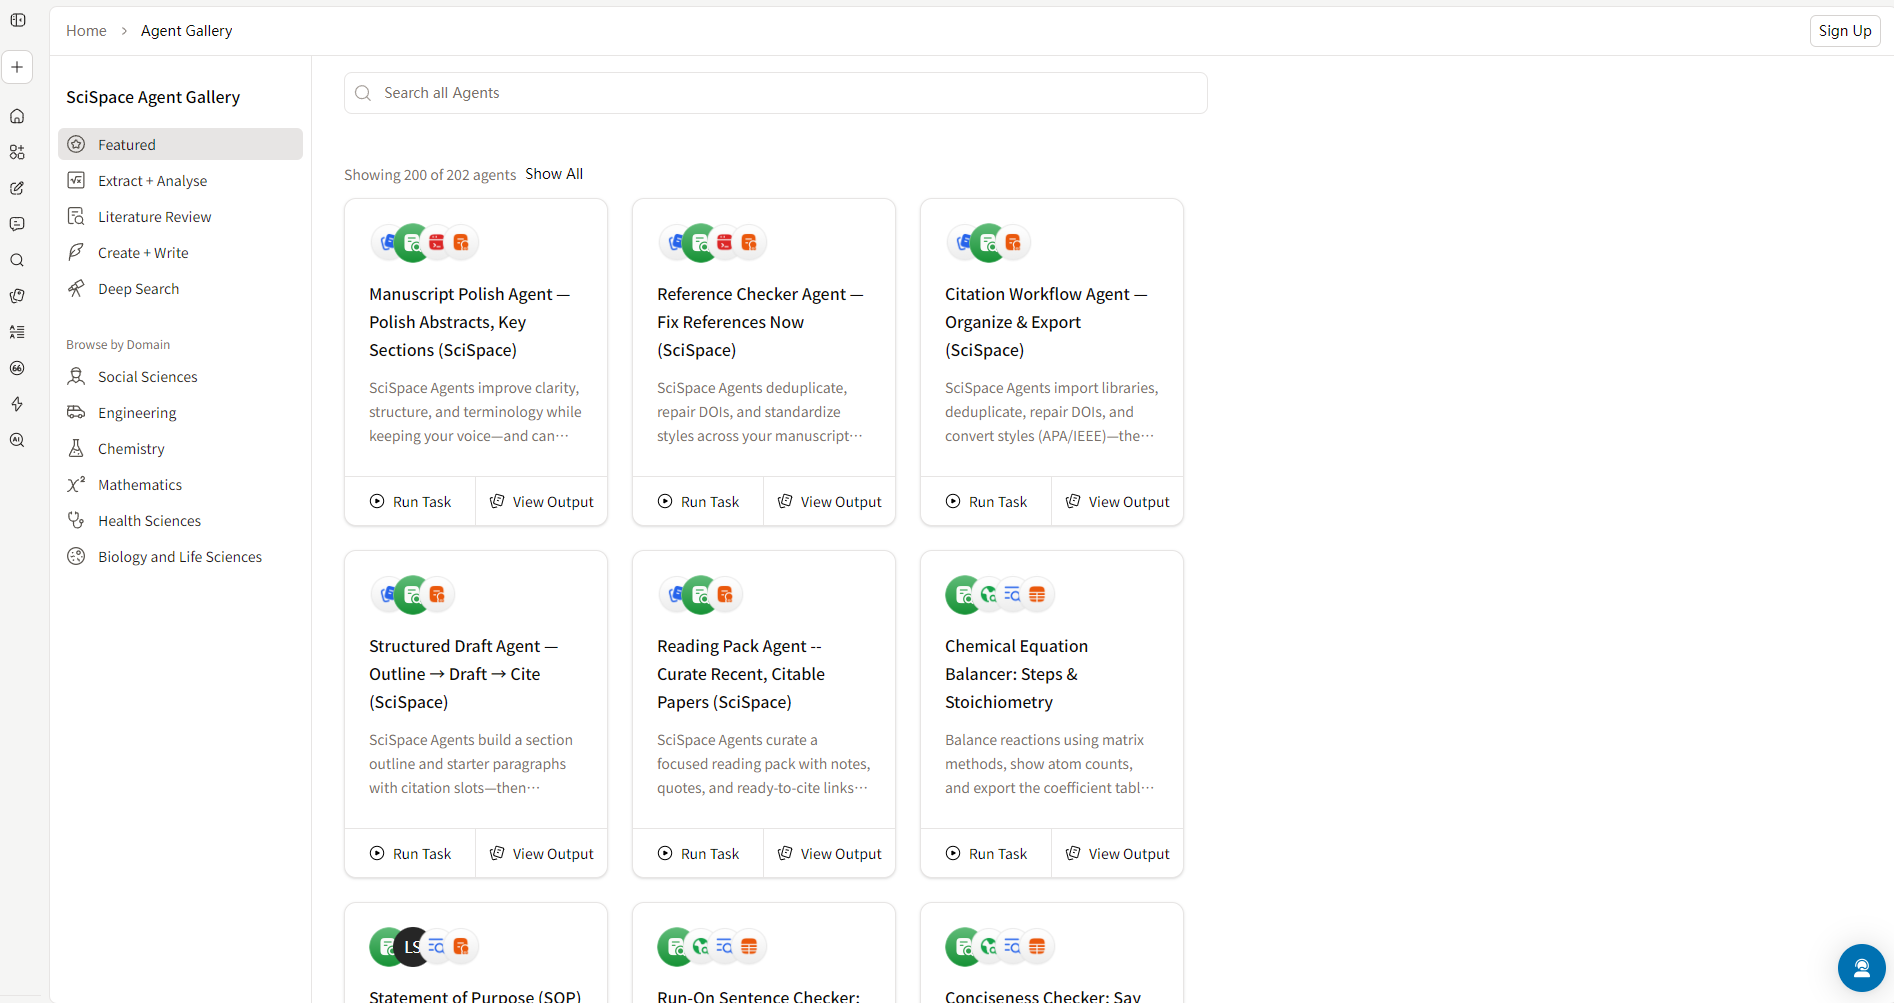The width and height of the screenshot is (1894, 1003).
Task: Open the support chat bubble at bottom right
Action: coord(1860,967)
